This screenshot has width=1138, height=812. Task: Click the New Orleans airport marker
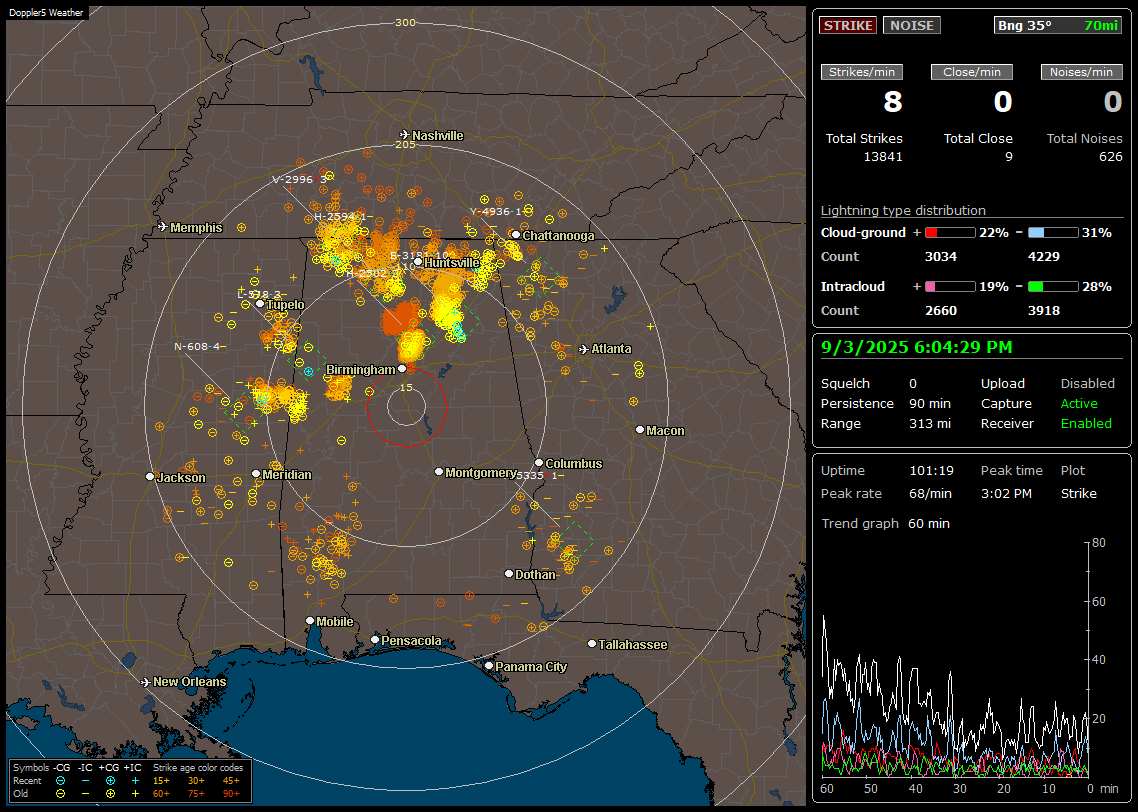click(145, 682)
